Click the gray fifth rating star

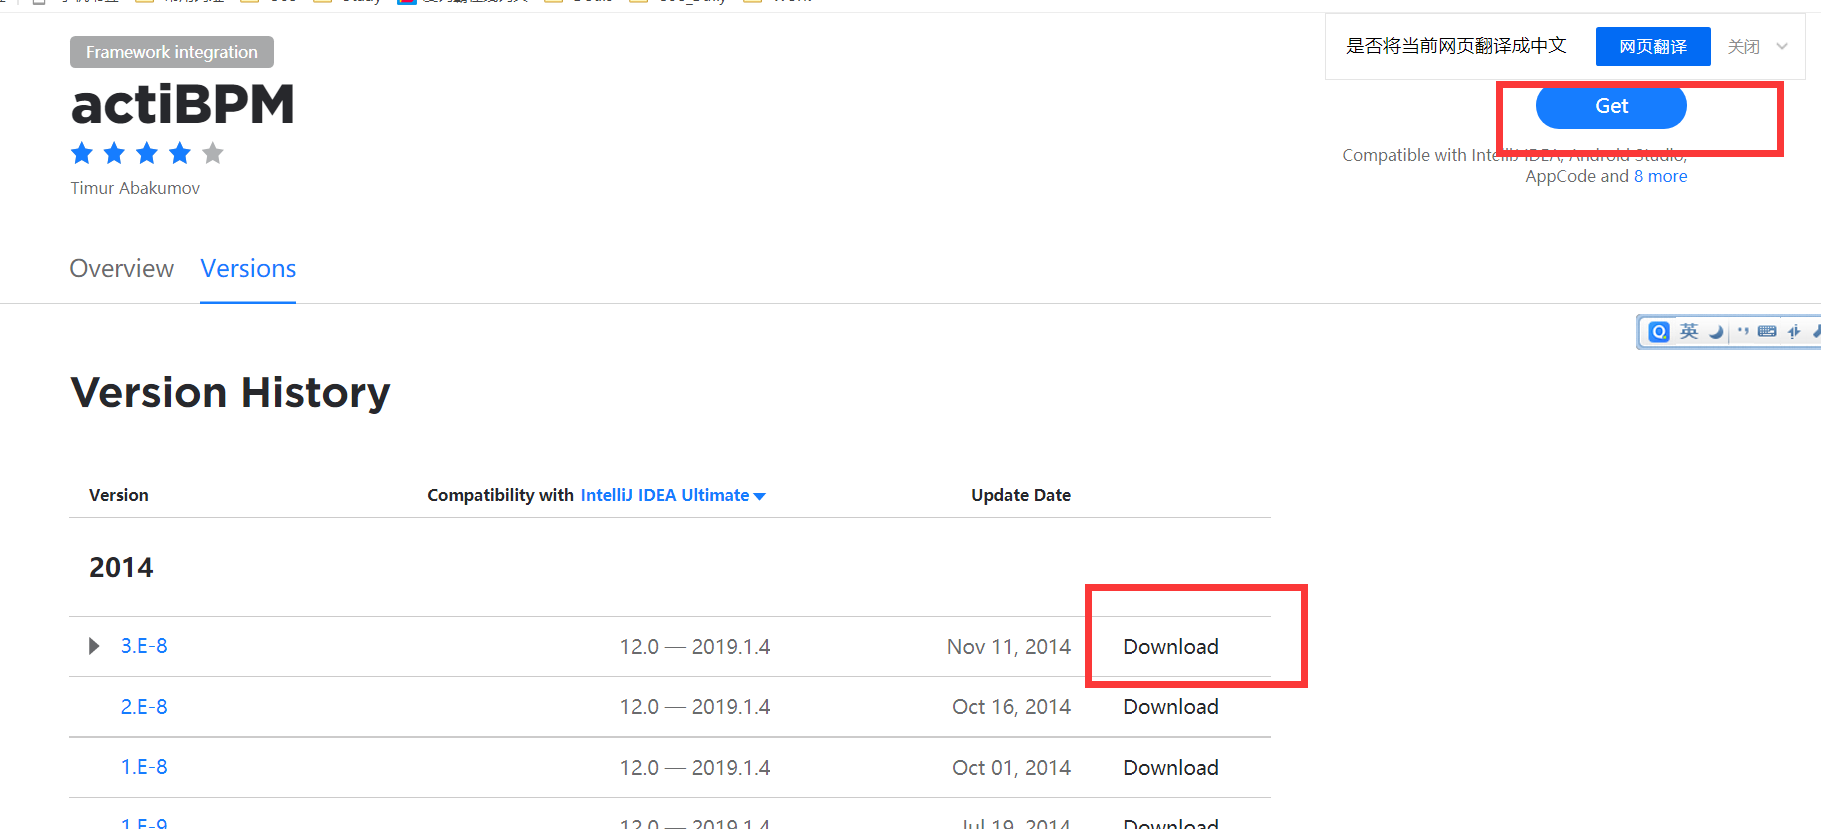tap(213, 153)
